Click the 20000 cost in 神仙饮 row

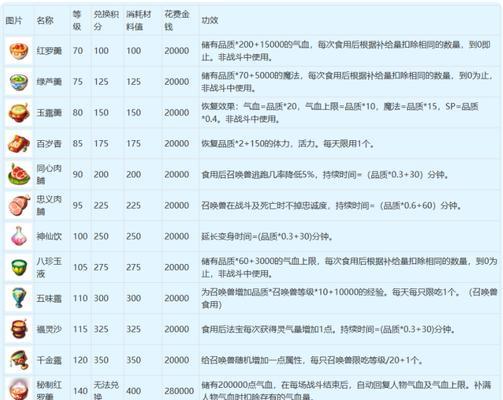click(177, 237)
